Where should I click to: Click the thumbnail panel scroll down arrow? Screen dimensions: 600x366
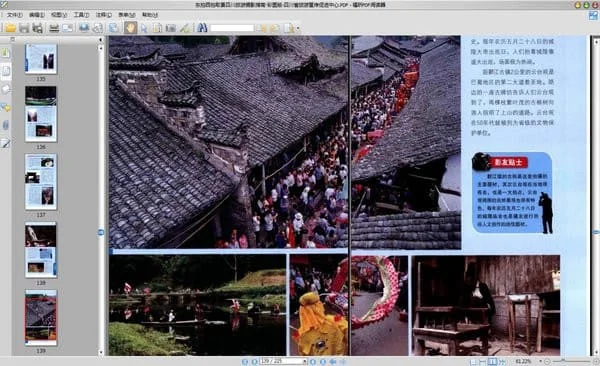tap(101, 352)
